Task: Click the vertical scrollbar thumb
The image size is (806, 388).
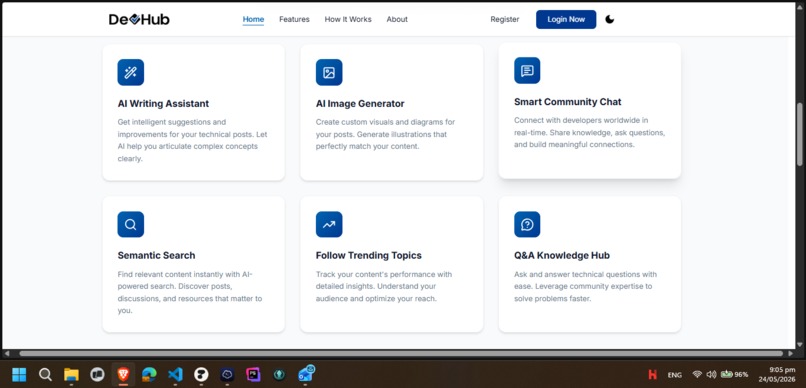Action: pos(799,134)
